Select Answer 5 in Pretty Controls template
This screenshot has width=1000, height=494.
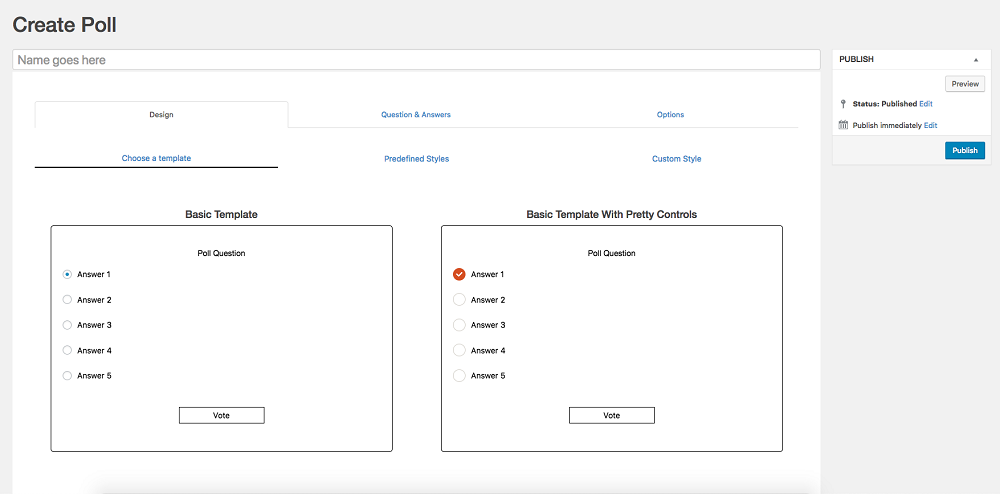click(459, 375)
